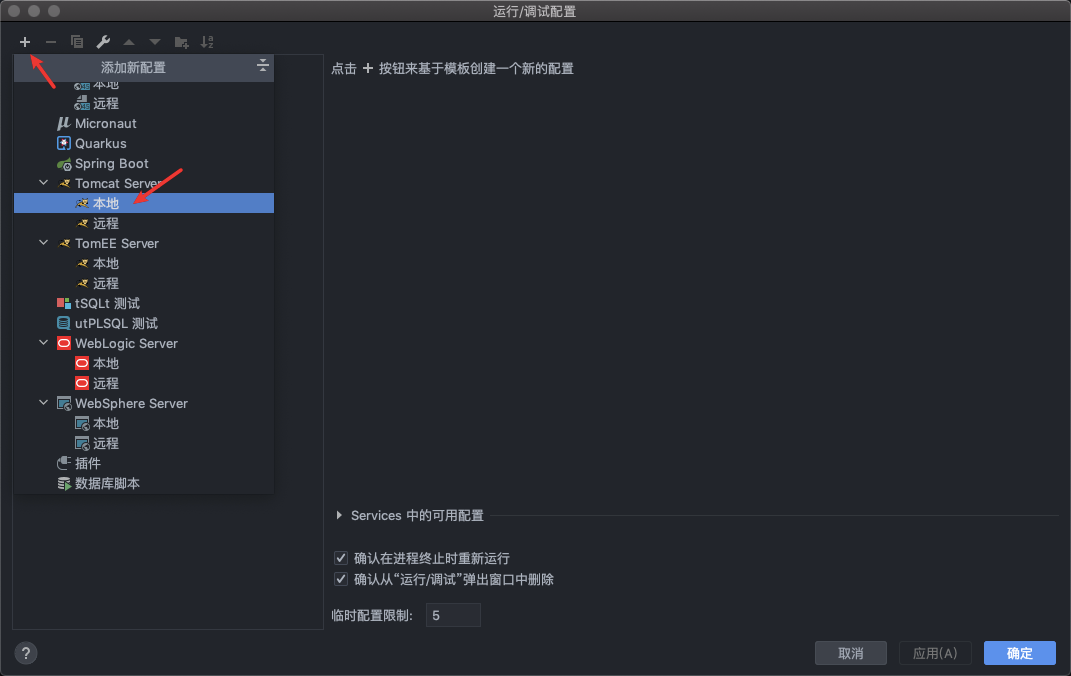Click the Move Up arrow icon
Screen dimensions: 1071x676
coord(129,42)
